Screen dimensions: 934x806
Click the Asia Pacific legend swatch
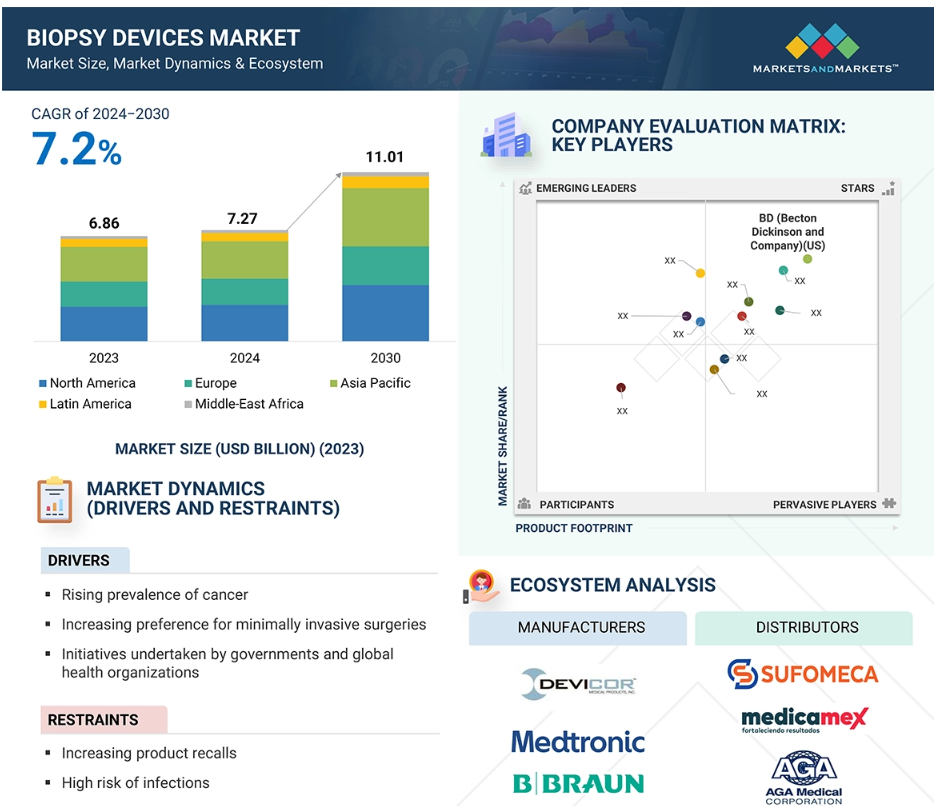(334, 383)
